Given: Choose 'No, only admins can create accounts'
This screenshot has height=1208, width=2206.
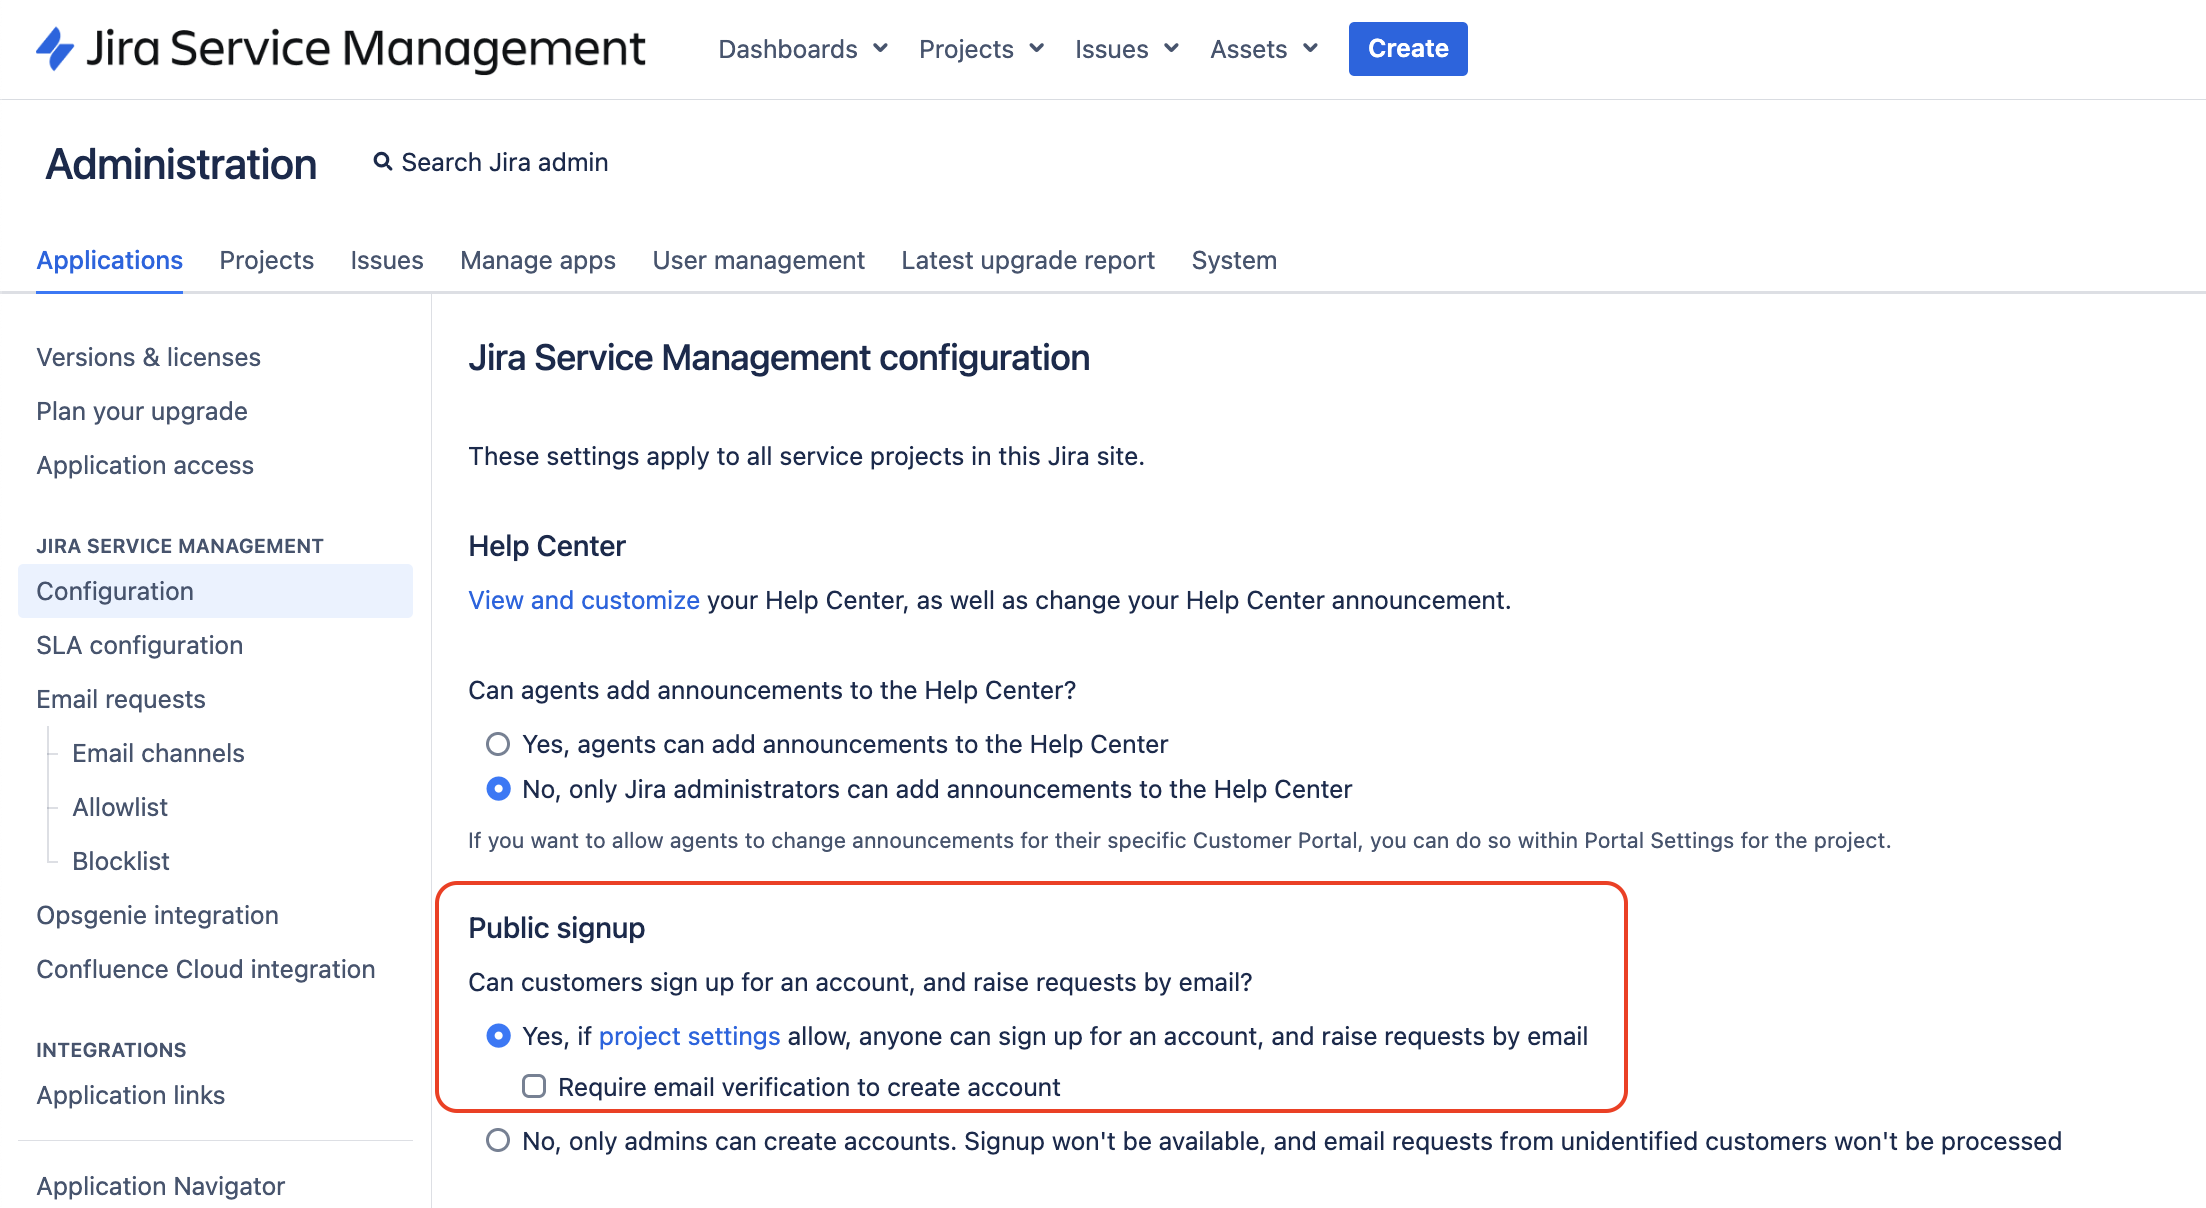Looking at the screenshot, I should point(498,1141).
